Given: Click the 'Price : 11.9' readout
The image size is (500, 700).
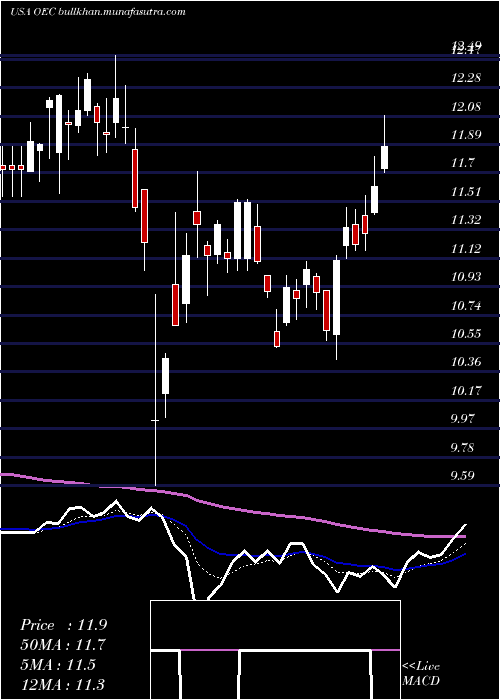Looking at the screenshot, I should pos(63,625).
